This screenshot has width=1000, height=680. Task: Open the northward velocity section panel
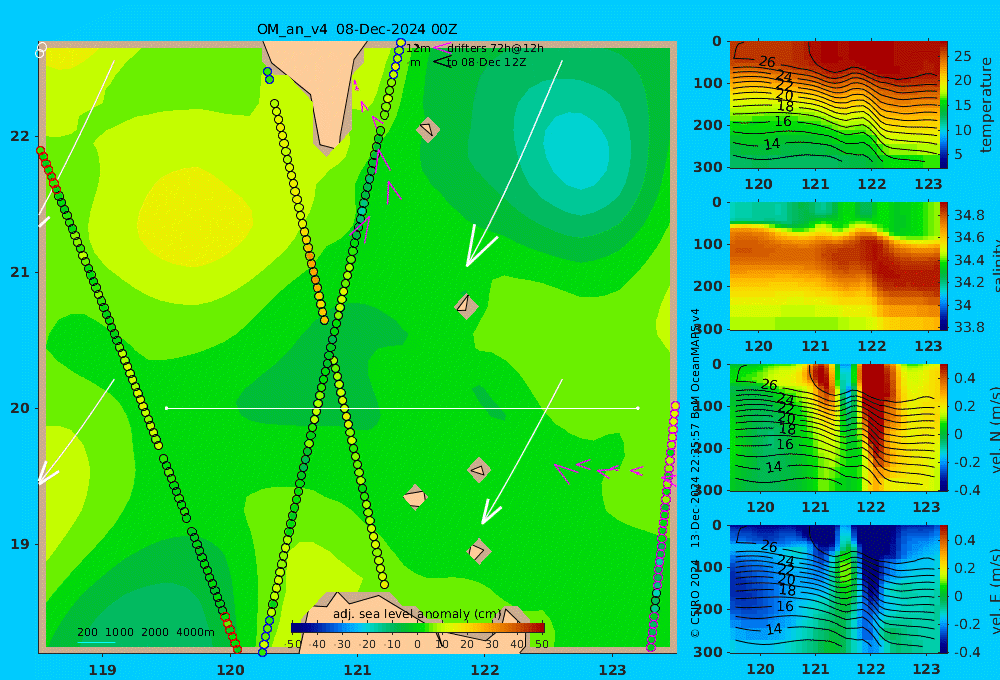click(835, 427)
